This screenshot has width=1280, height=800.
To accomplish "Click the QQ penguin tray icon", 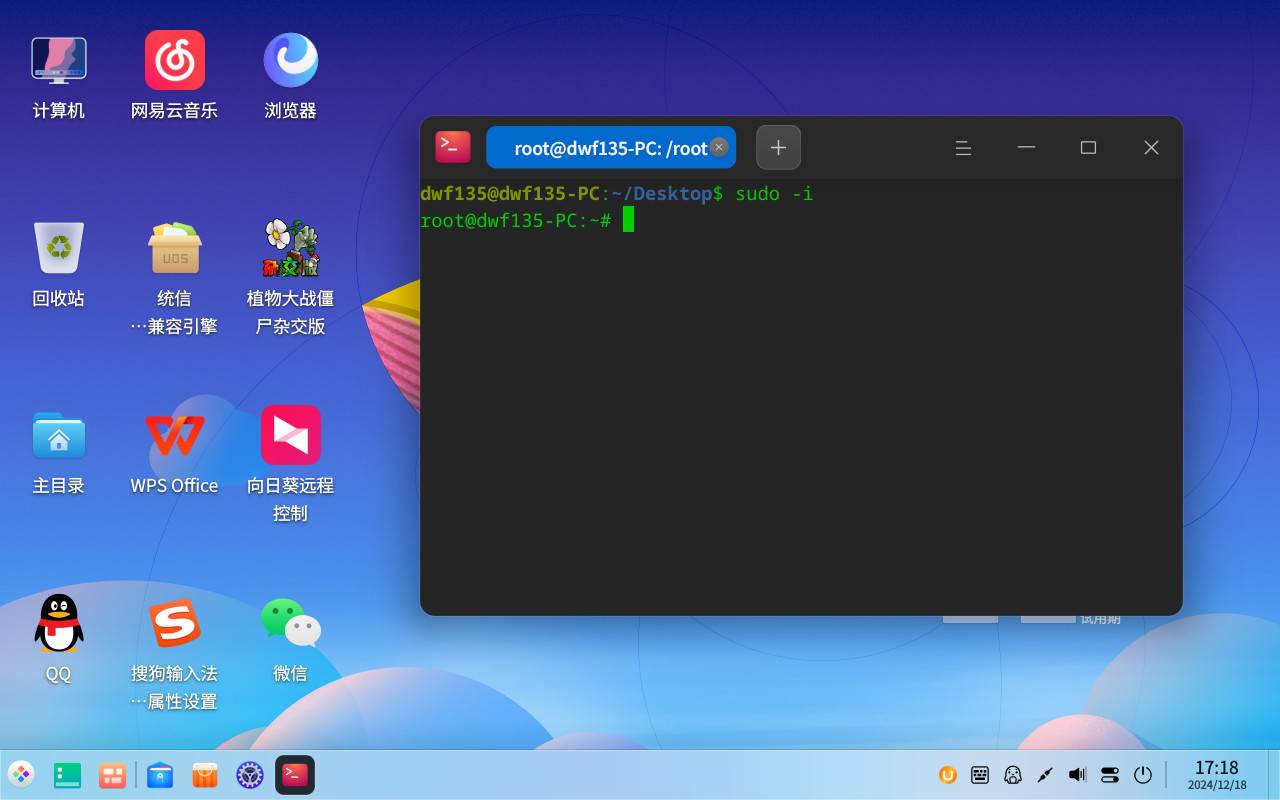I will [1013, 774].
